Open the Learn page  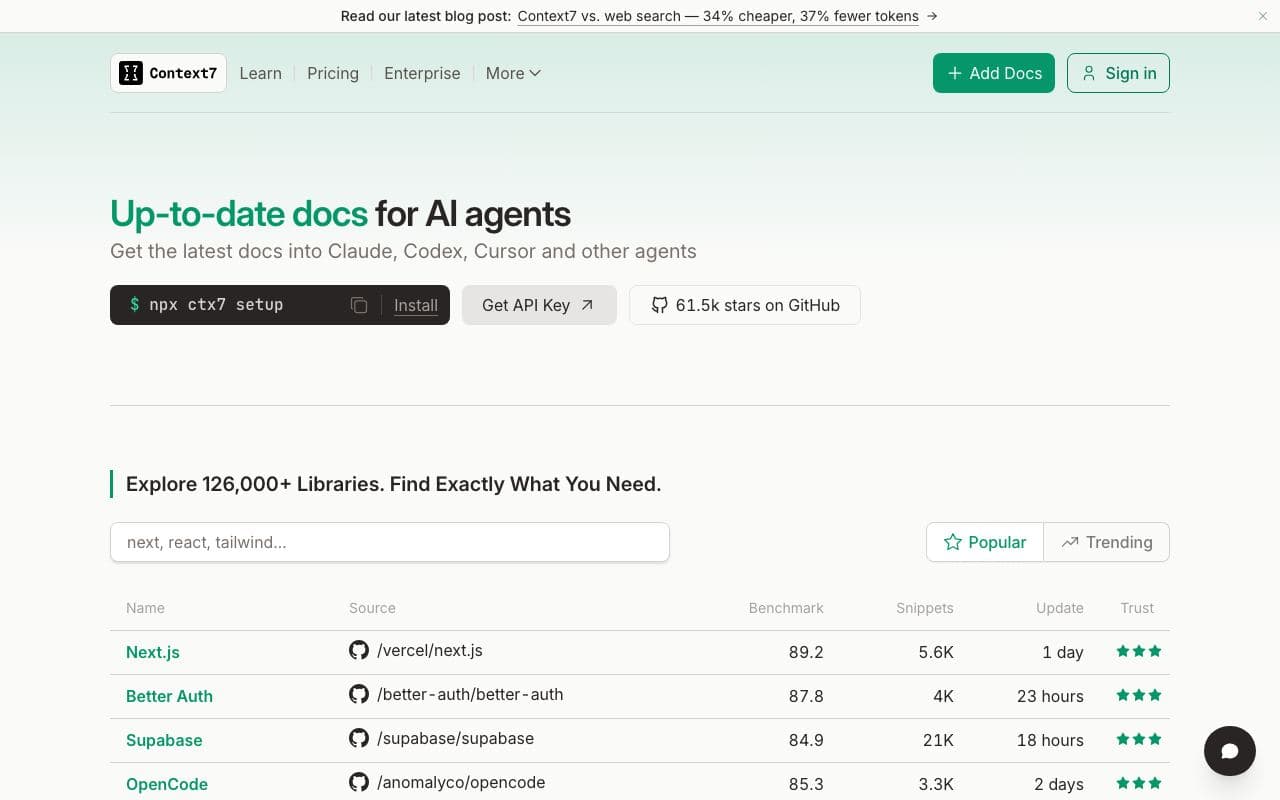261,73
